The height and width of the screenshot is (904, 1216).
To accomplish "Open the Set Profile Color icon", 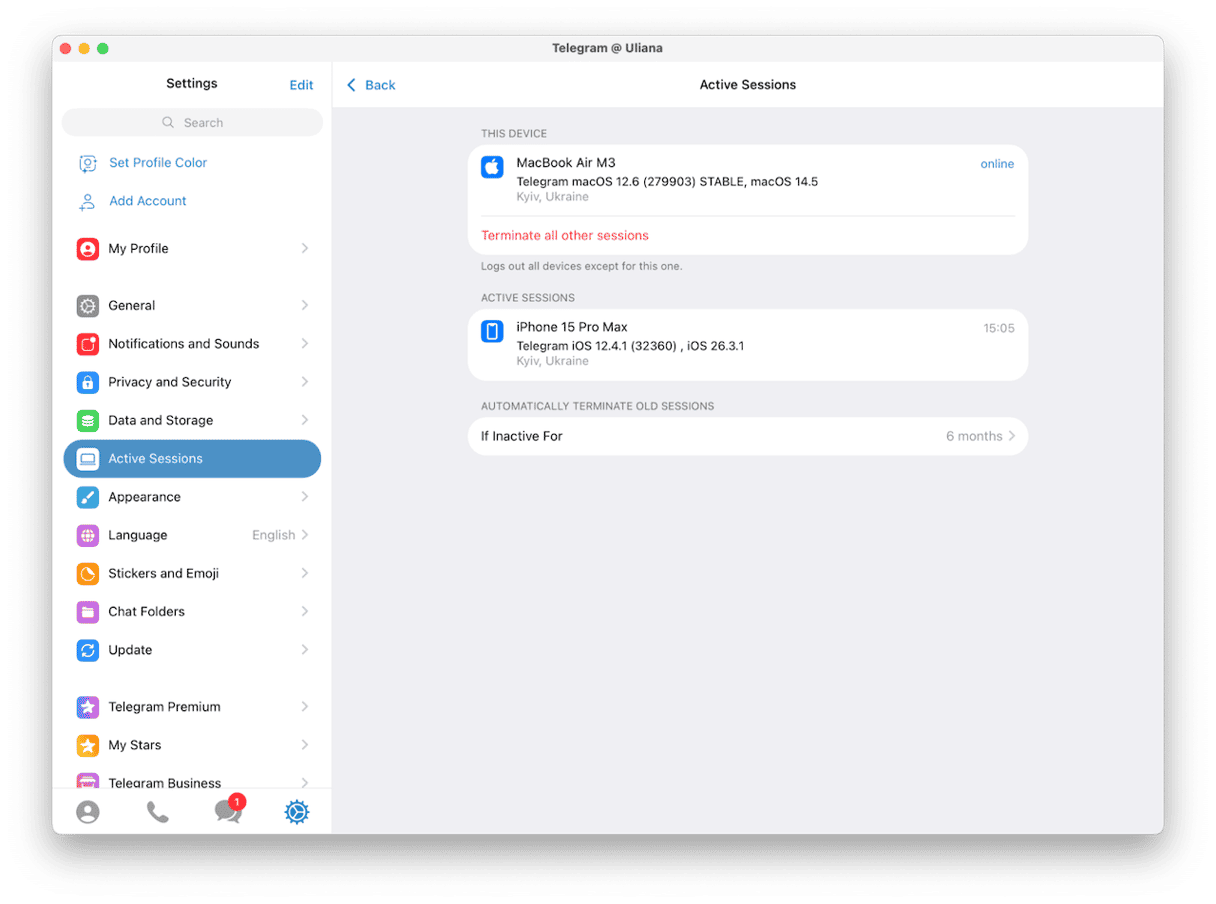I will (x=88, y=162).
